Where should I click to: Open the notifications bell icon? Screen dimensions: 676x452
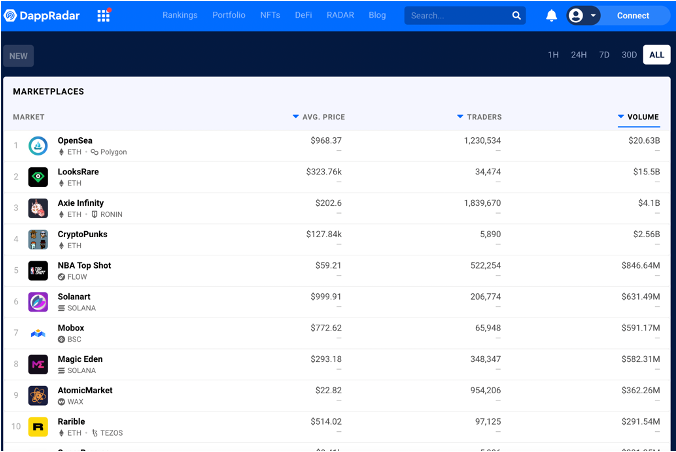[551, 16]
